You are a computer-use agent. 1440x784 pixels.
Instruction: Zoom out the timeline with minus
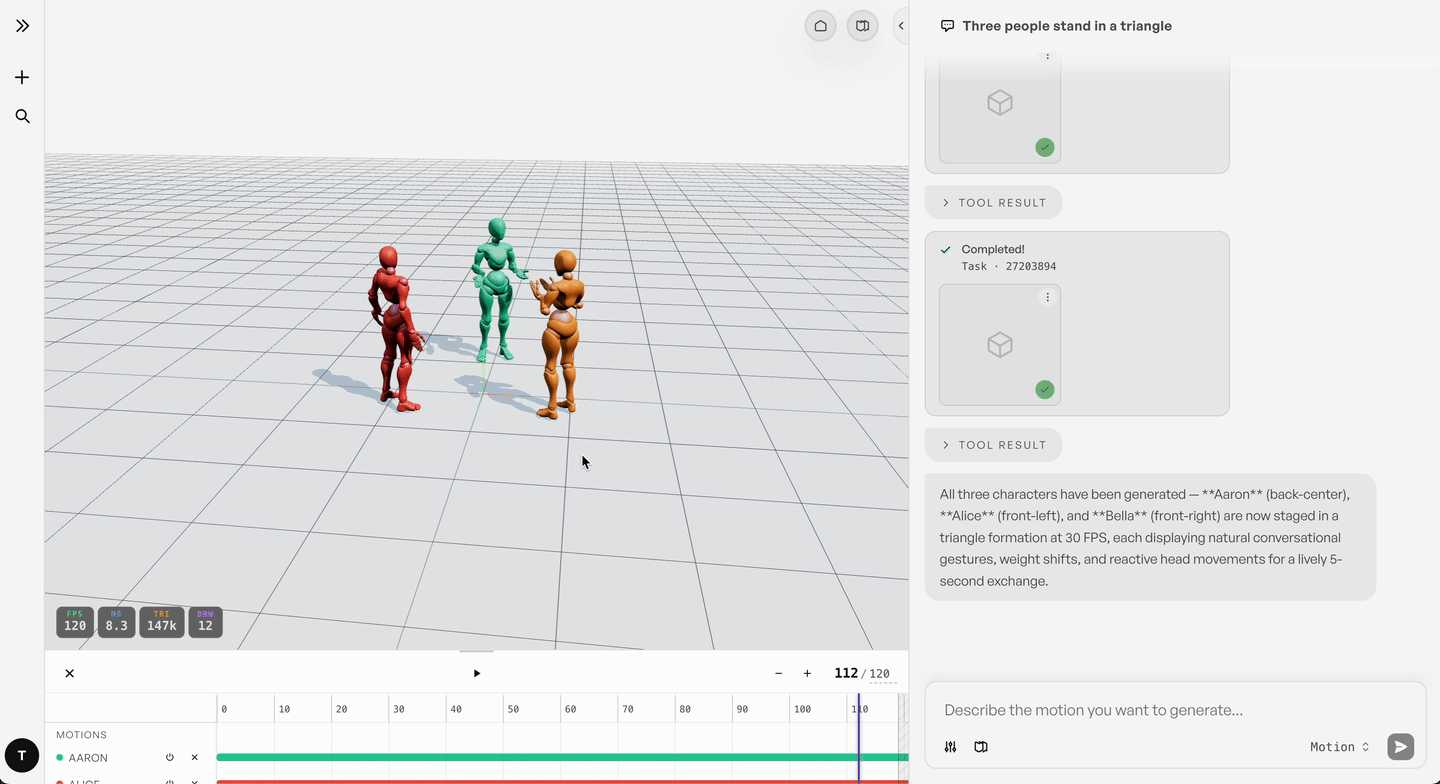tap(778, 673)
